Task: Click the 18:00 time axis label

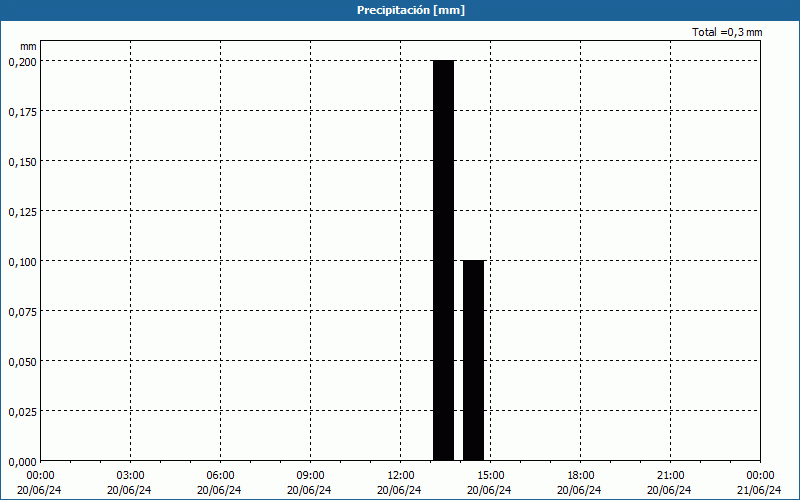Action: [x=581, y=476]
